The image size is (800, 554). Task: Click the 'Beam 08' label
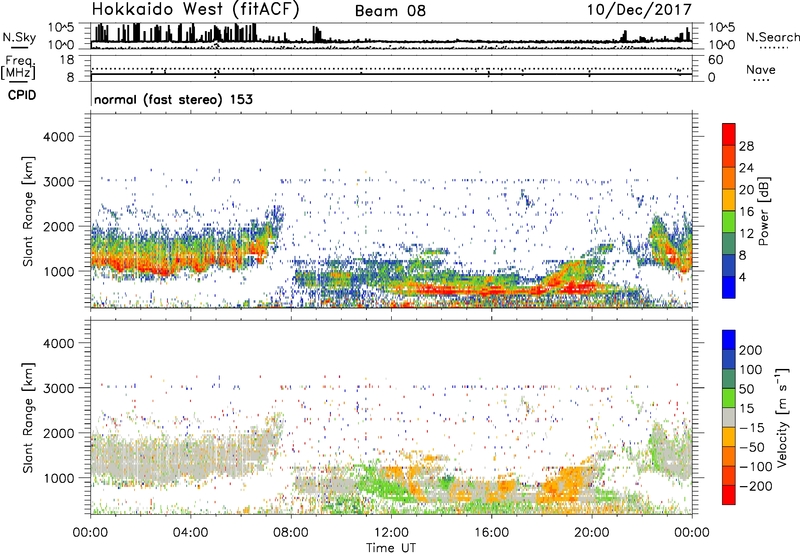pyautogui.click(x=390, y=11)
